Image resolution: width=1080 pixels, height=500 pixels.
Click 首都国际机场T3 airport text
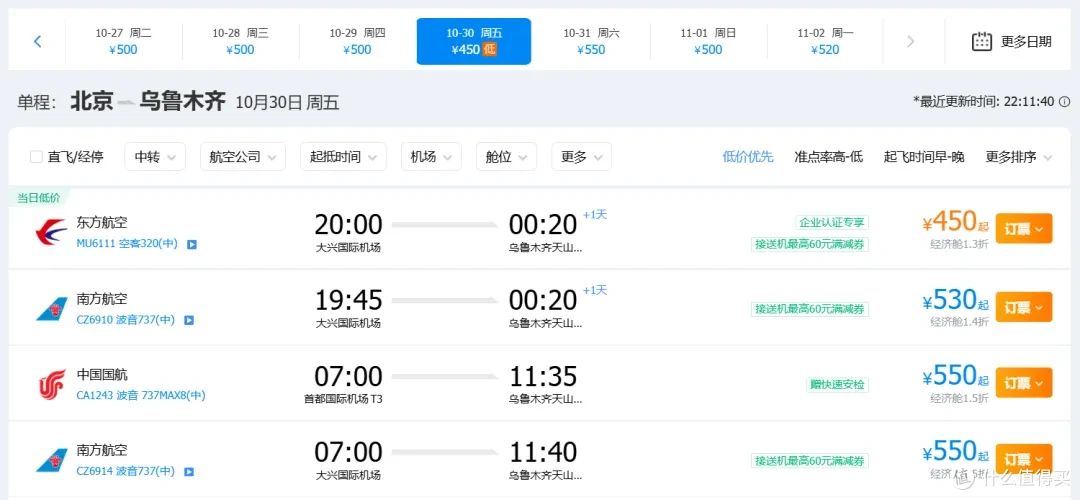343,399
